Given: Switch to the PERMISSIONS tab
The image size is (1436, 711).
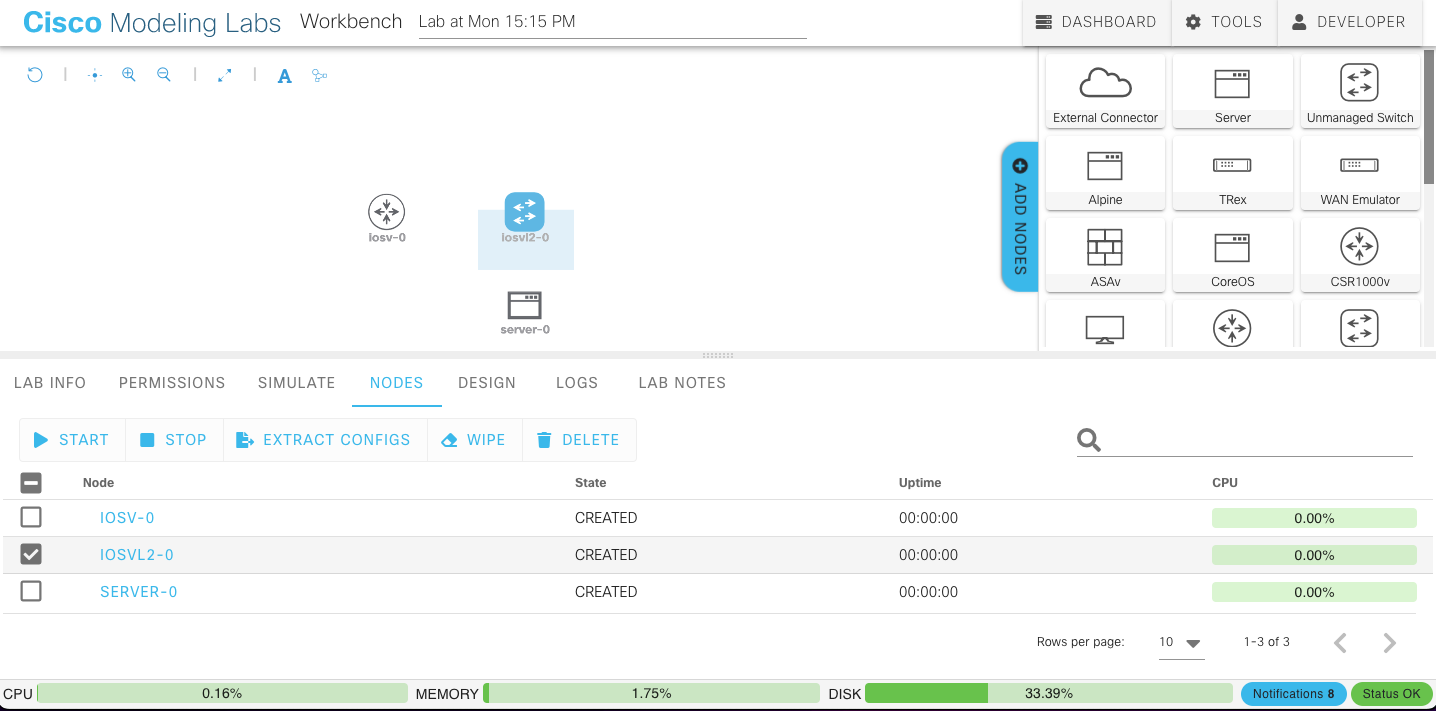Looking at the screenshot, I should 172,383.
